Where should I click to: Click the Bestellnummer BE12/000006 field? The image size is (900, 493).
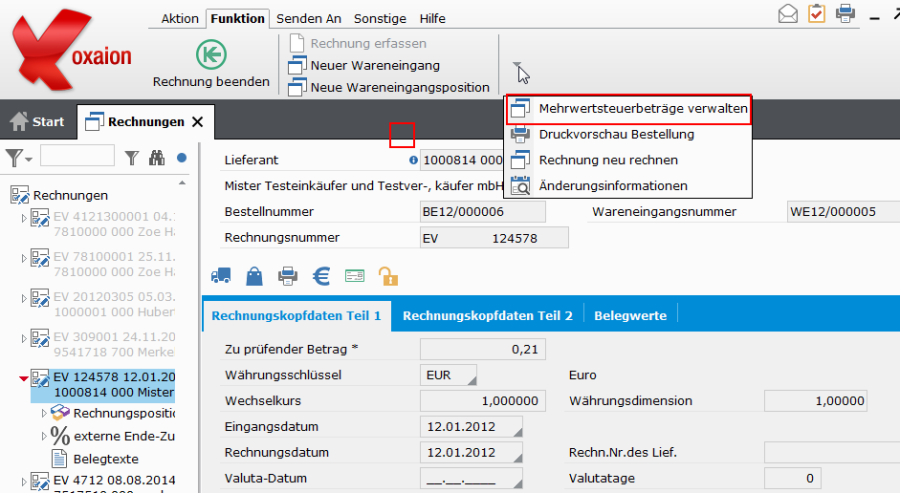(x=483, y=212)
